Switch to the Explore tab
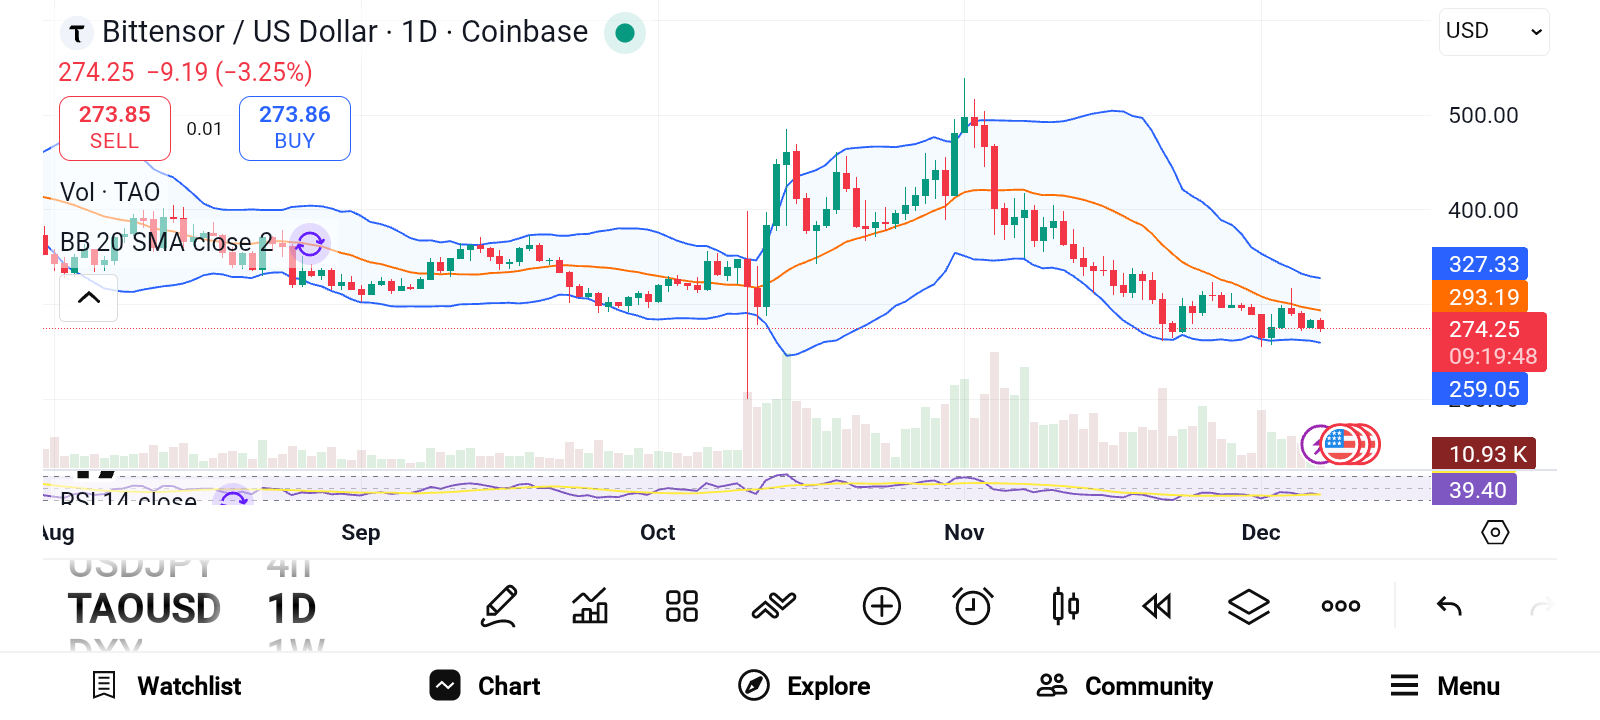Viewport: 1600px width, 720px height. point(804,686)
